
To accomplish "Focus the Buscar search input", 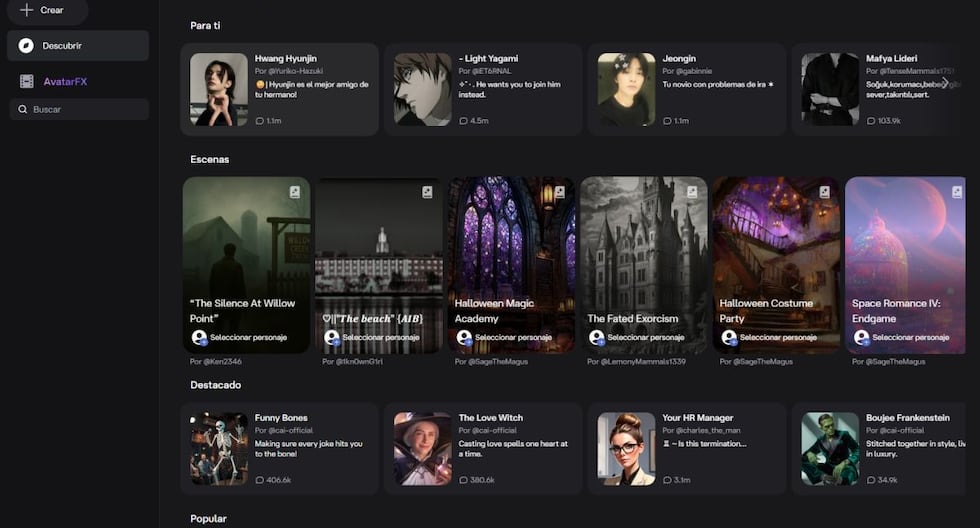I will (x=85, y=109).
